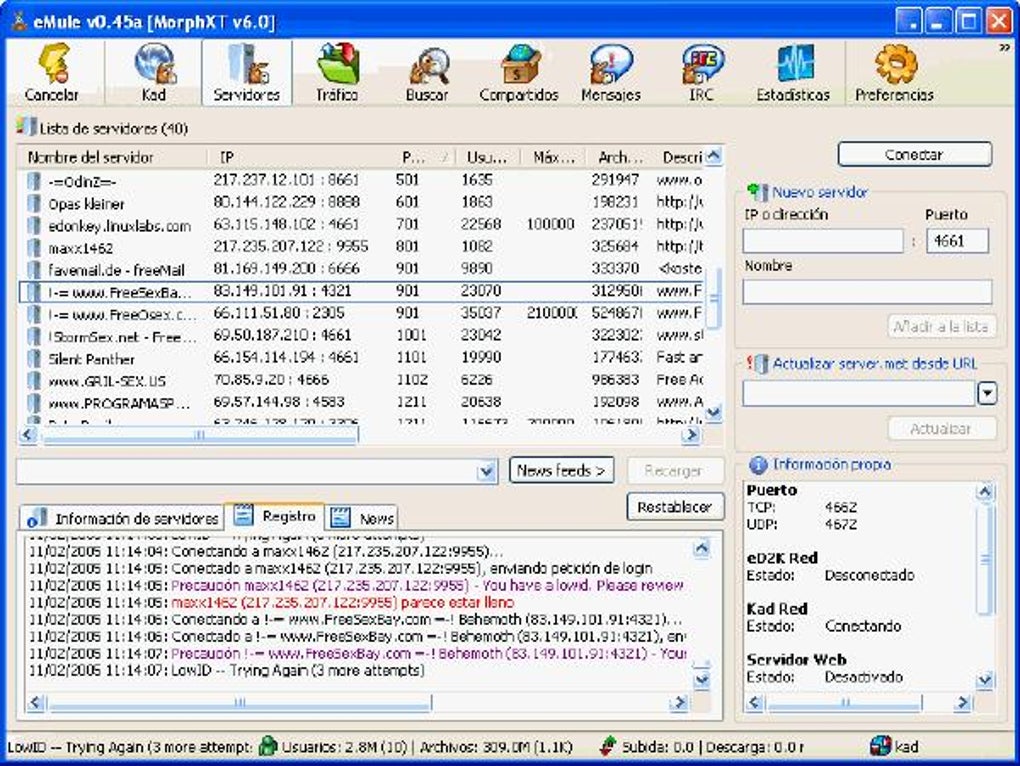1020x766 pixels.
Task: Click server list scroll up arrow
Action: point(714,156)
